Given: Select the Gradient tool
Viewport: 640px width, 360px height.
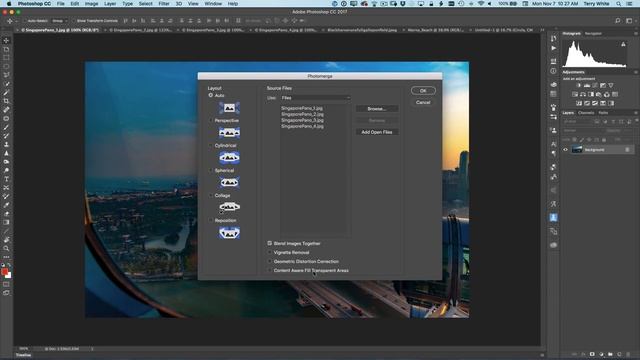Looking at the screenshot, I should click(x=6, y=222).
